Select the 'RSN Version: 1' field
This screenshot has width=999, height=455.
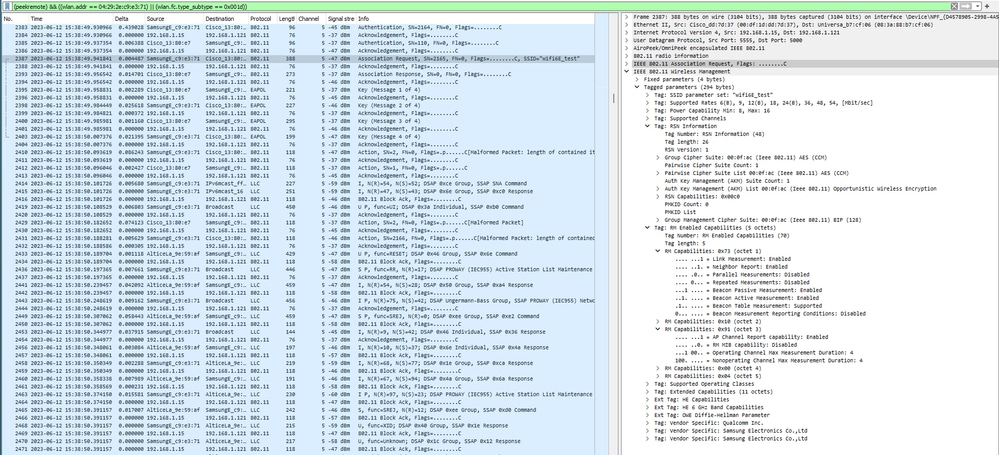coord(686,150)
